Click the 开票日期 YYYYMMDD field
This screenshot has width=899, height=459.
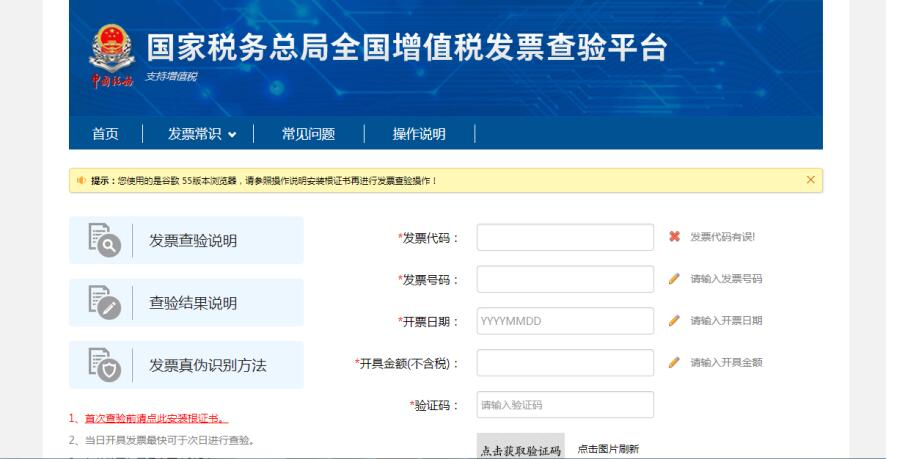coord(565,321)
